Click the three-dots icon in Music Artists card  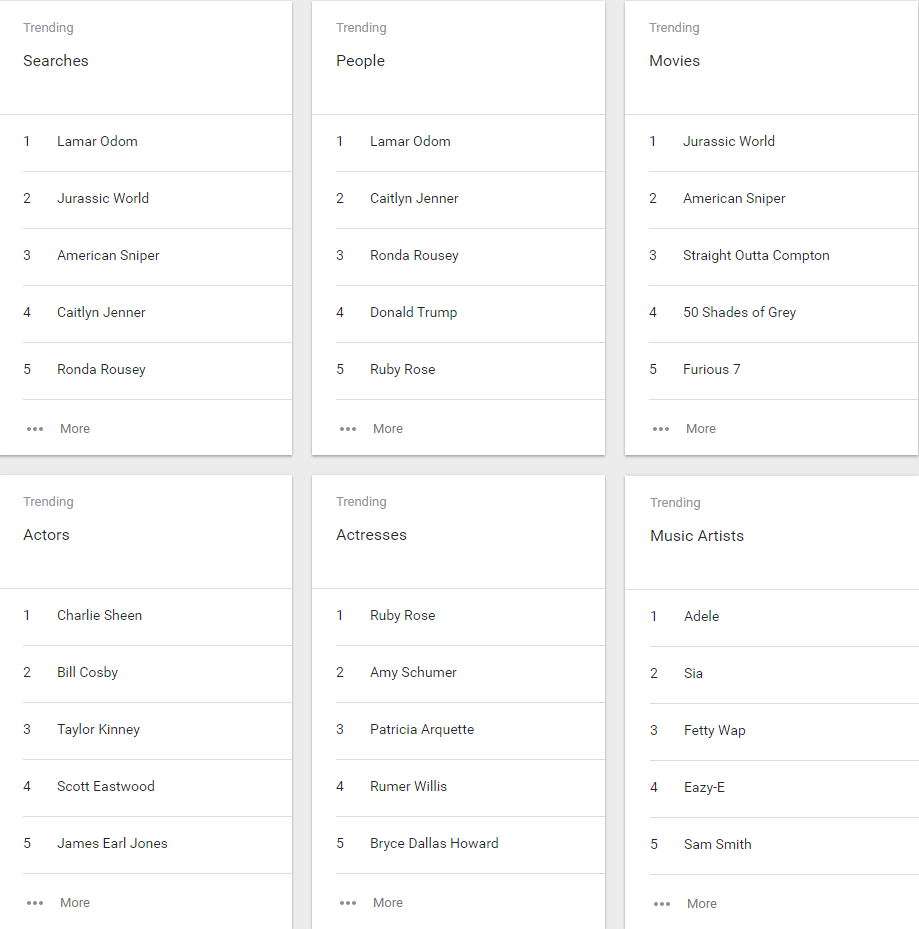[662, 904]
